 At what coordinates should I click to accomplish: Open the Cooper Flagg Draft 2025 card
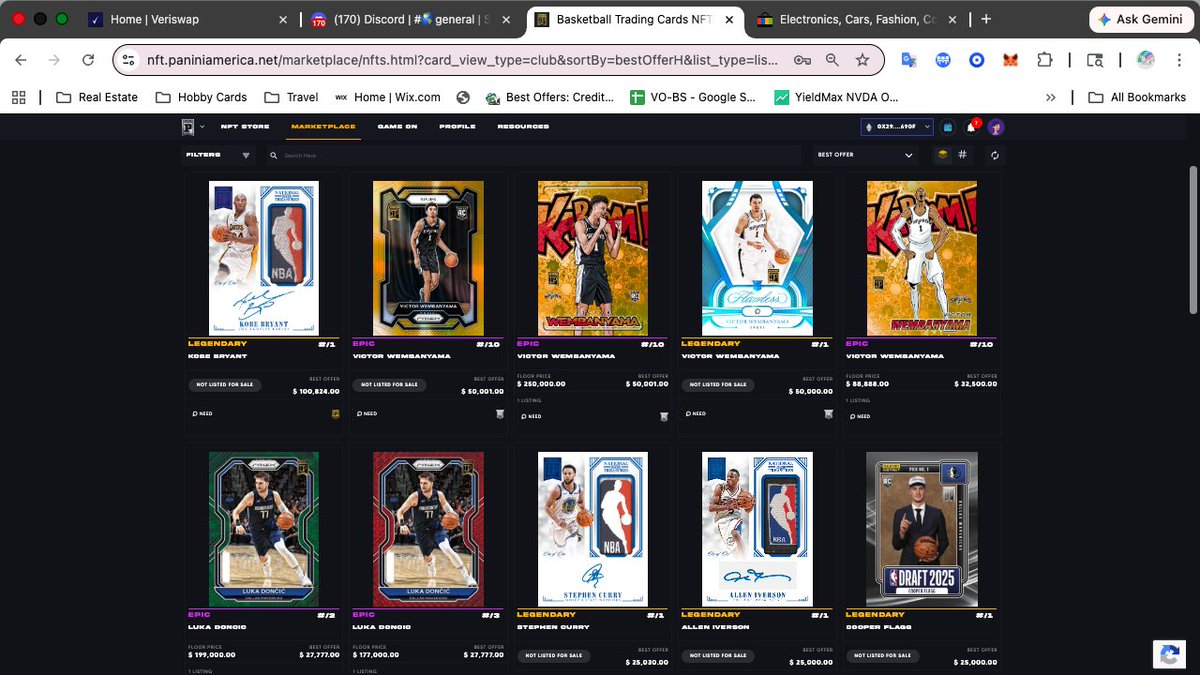pyautogui.click(x=922, y=529)
